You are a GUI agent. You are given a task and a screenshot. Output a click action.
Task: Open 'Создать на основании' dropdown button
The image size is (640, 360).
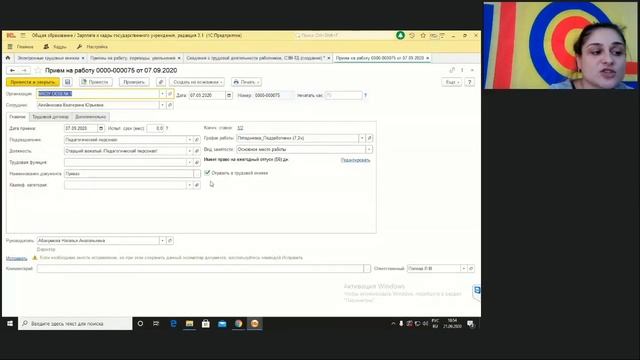coord(197,82)
